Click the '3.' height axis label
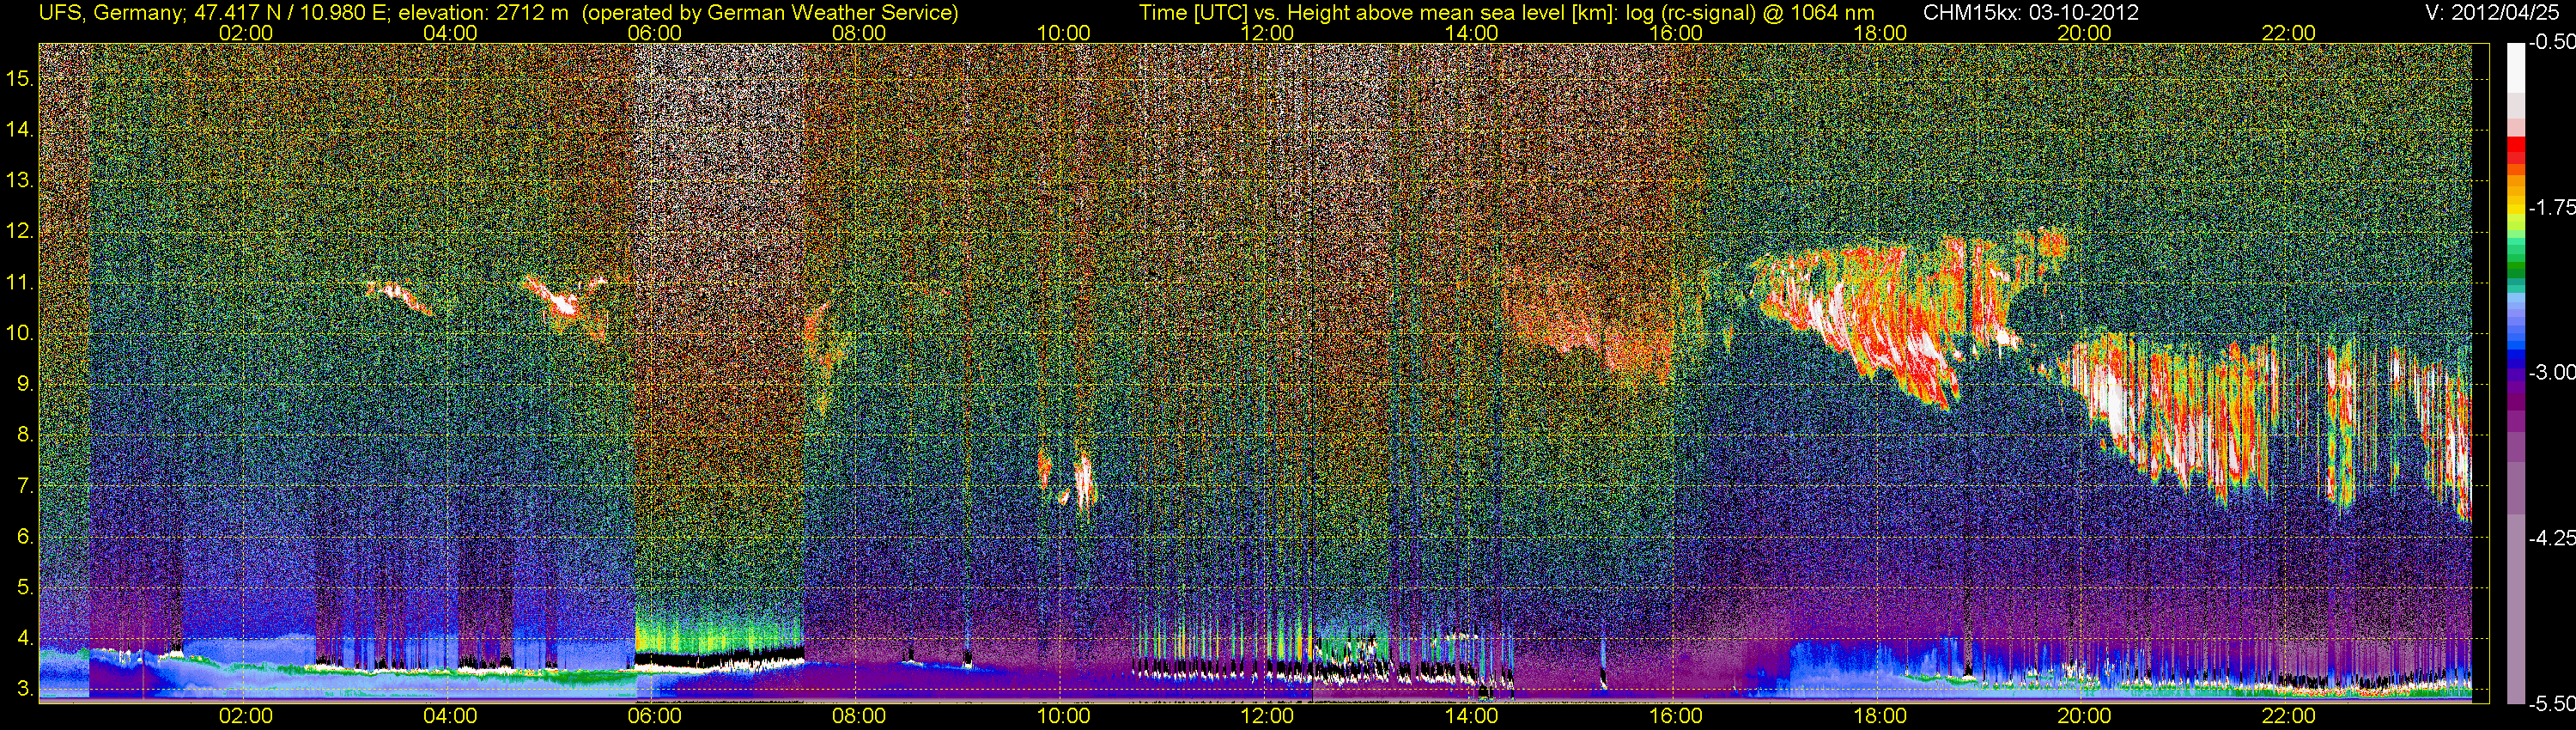Screen dimensions: 2576x730 point(26,689)
